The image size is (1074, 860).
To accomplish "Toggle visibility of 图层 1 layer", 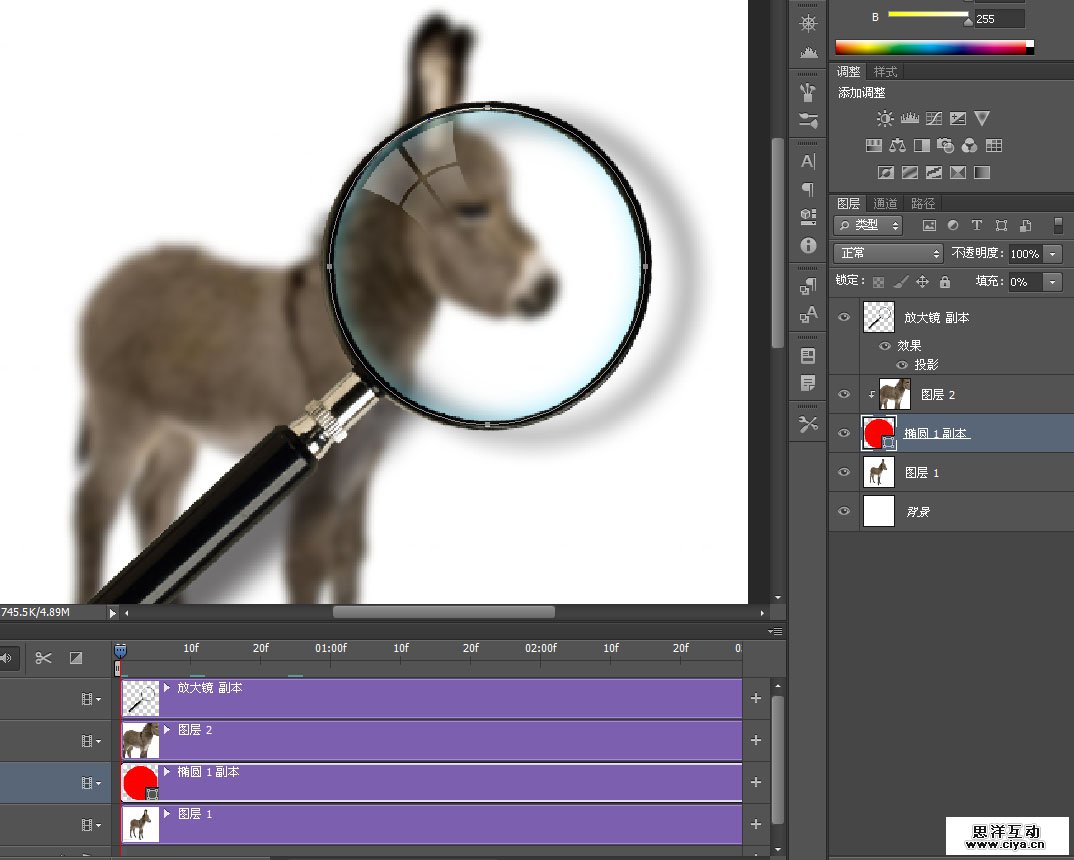I will [845, 472].
